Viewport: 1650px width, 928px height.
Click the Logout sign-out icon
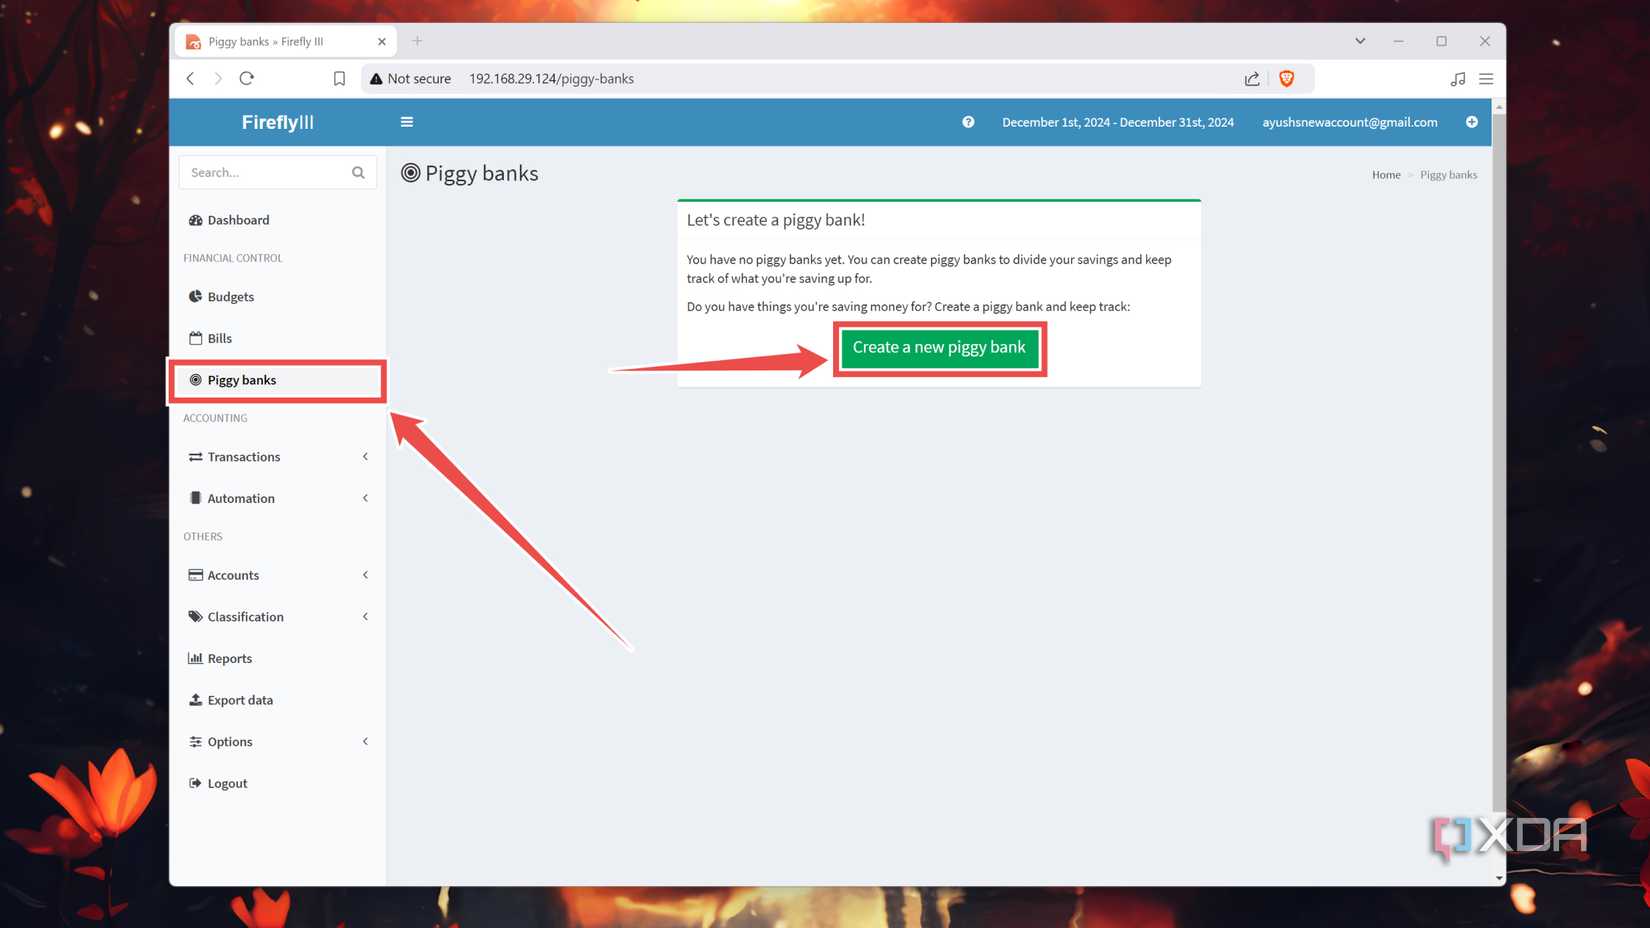click(x=196, y=783)
